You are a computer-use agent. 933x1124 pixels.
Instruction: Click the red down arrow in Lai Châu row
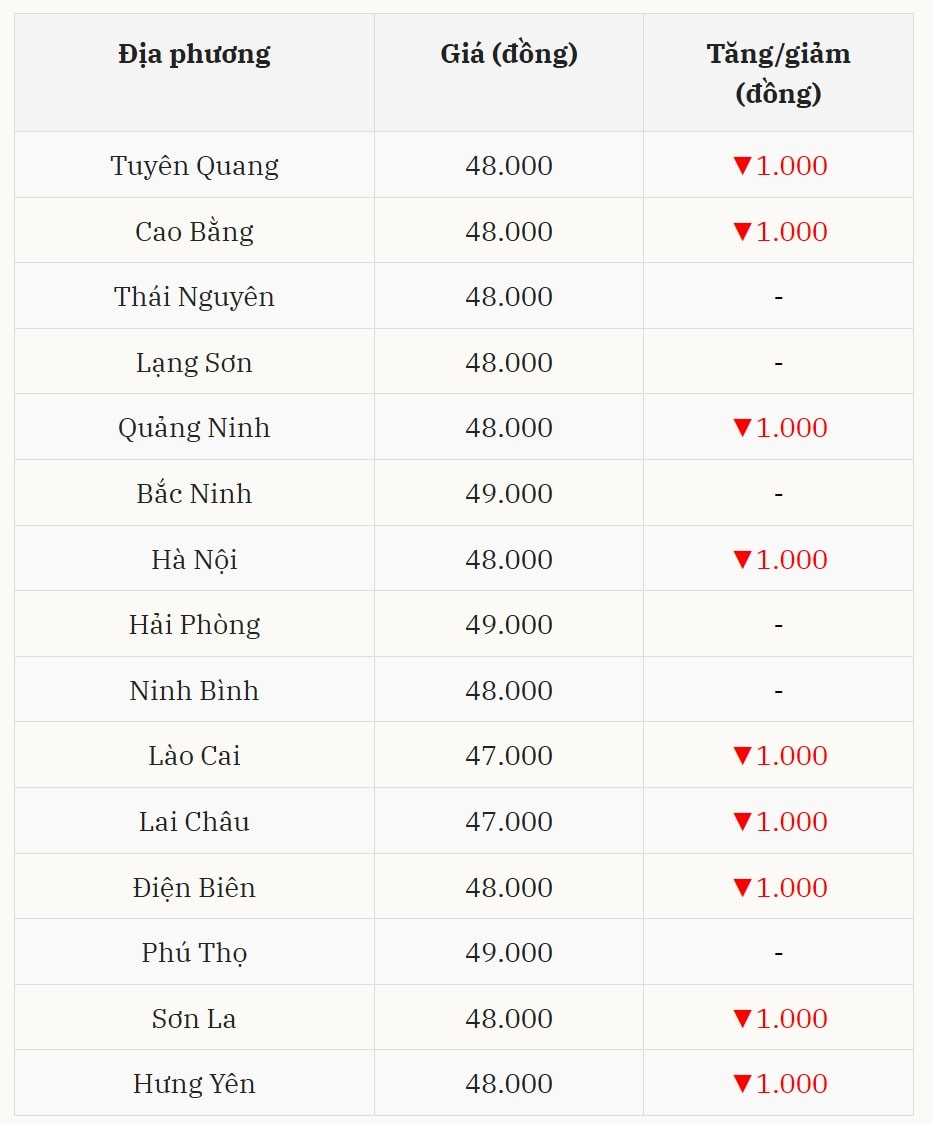pos(742,822)
